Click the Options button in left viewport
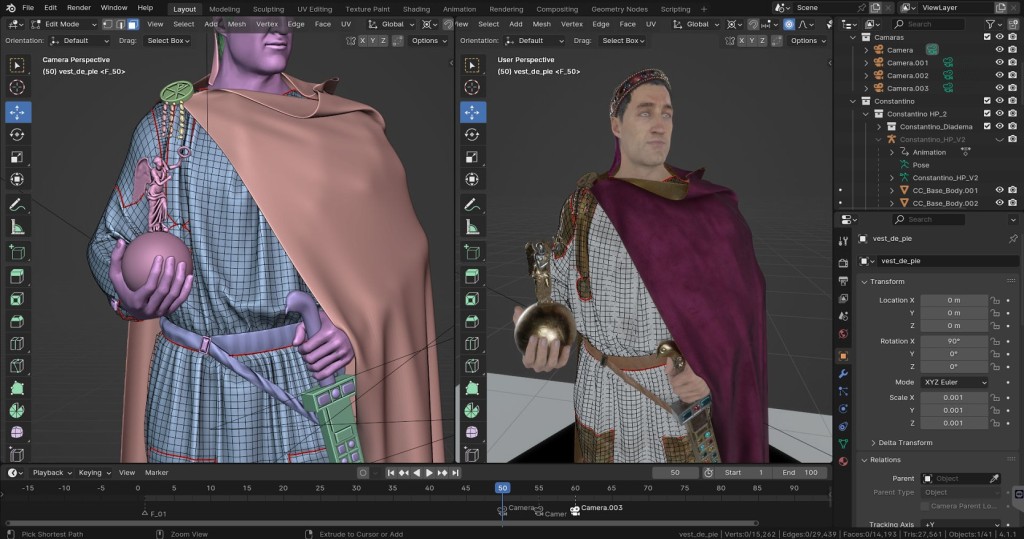Image resolution: width=1024 pixels, height=539 pixels. point(428,41)
